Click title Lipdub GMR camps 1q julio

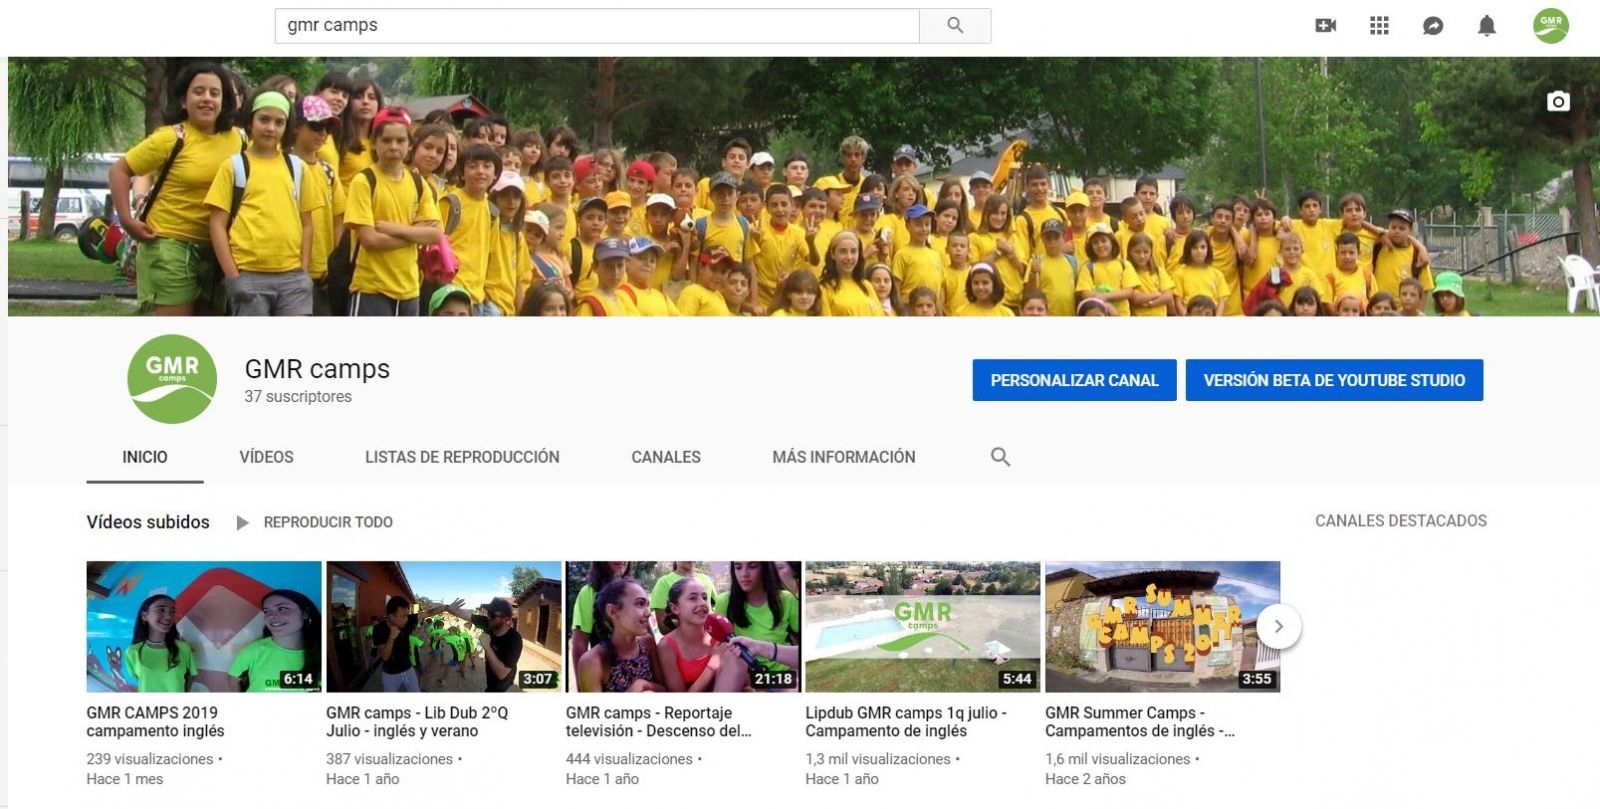906,722
